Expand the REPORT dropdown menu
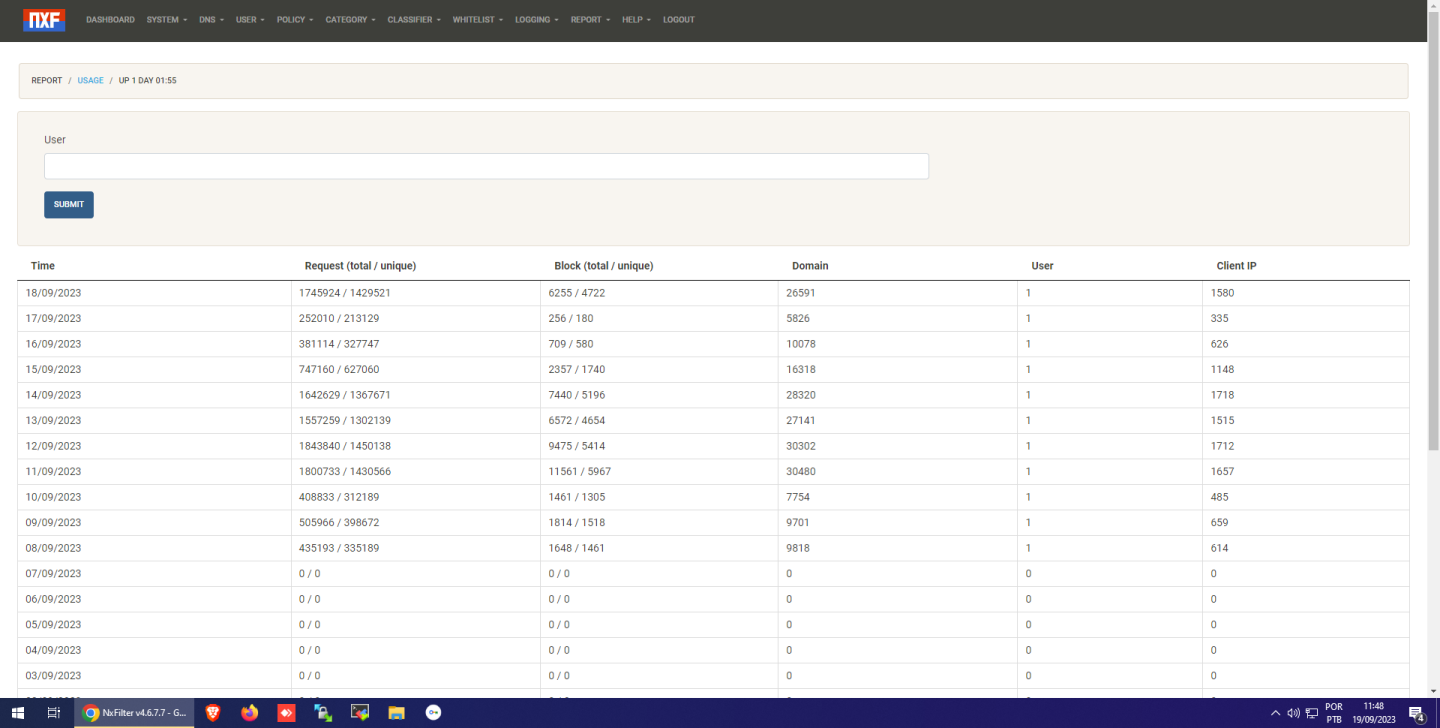Viewport: 1440px width, 728px height. (590, 20)
